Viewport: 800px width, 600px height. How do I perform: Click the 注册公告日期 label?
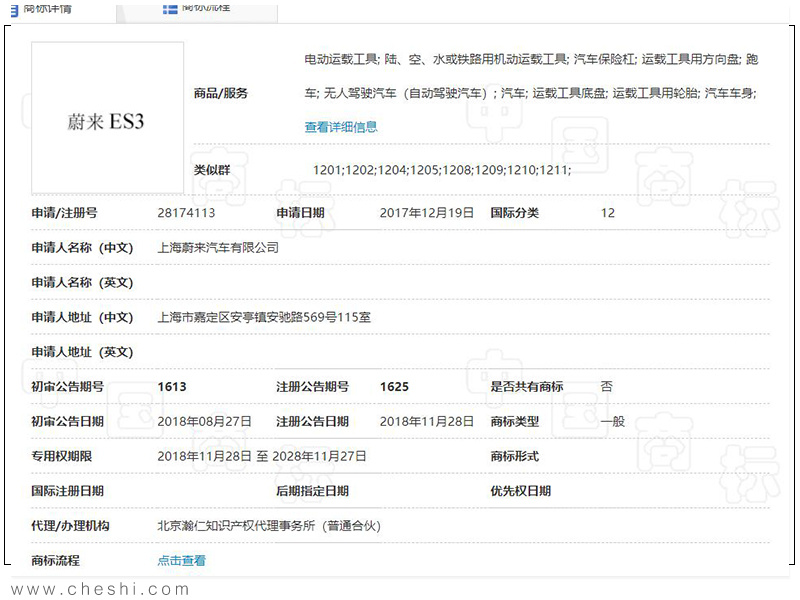(x=313, y=421)
